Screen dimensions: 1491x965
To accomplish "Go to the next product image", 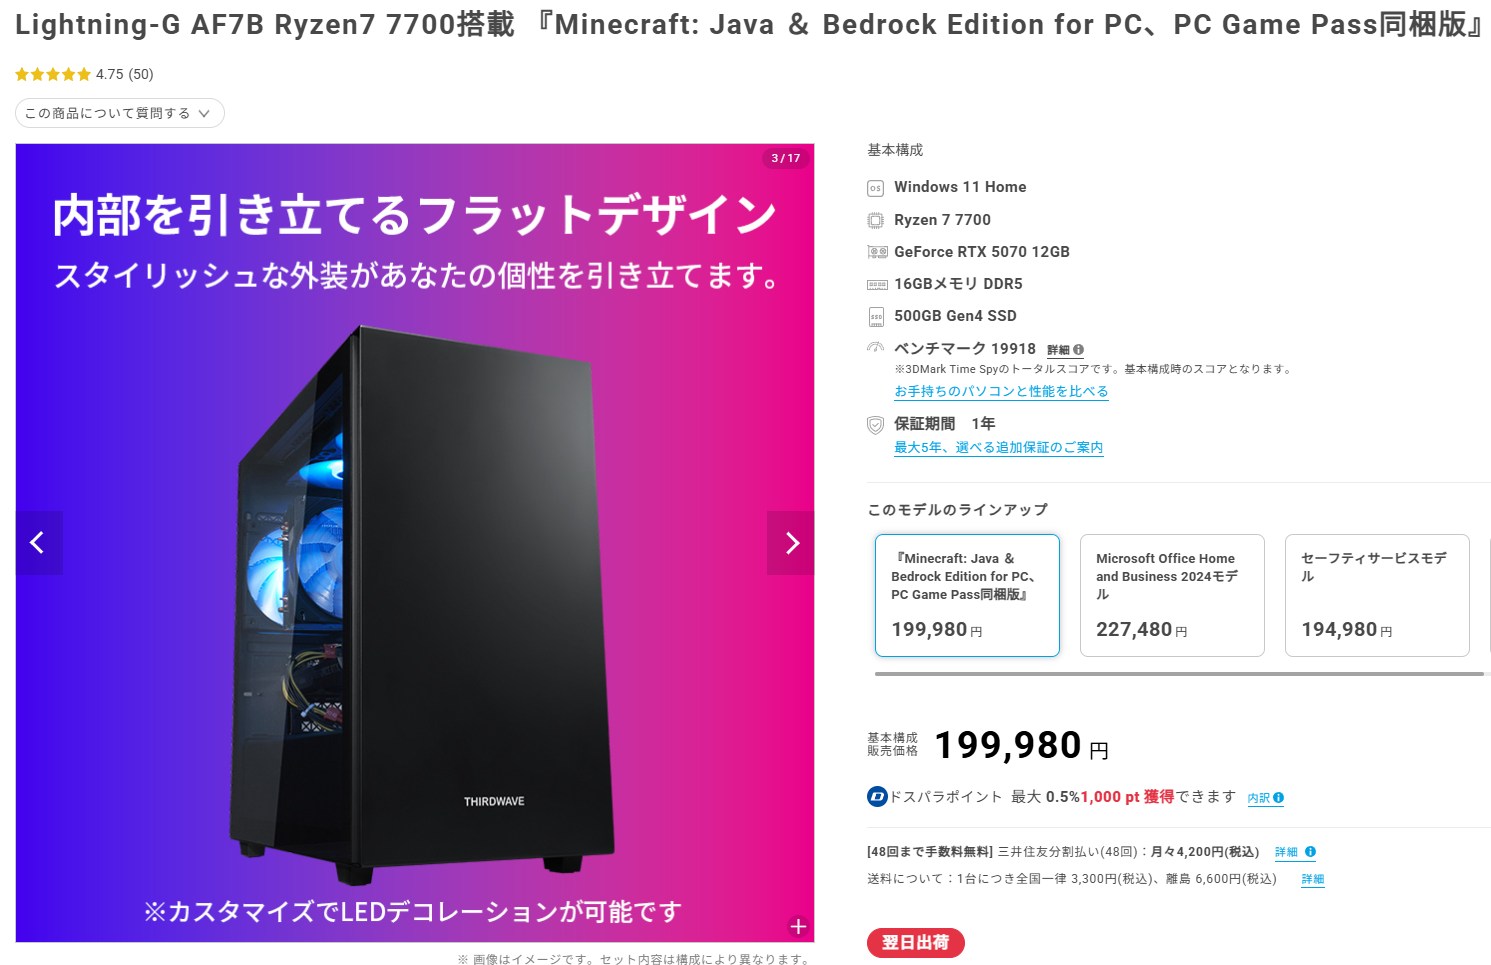I will [790, 543].
